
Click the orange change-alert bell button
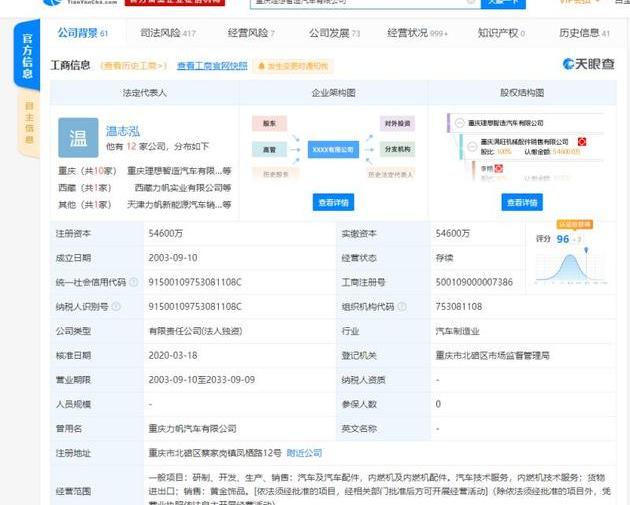293,66
